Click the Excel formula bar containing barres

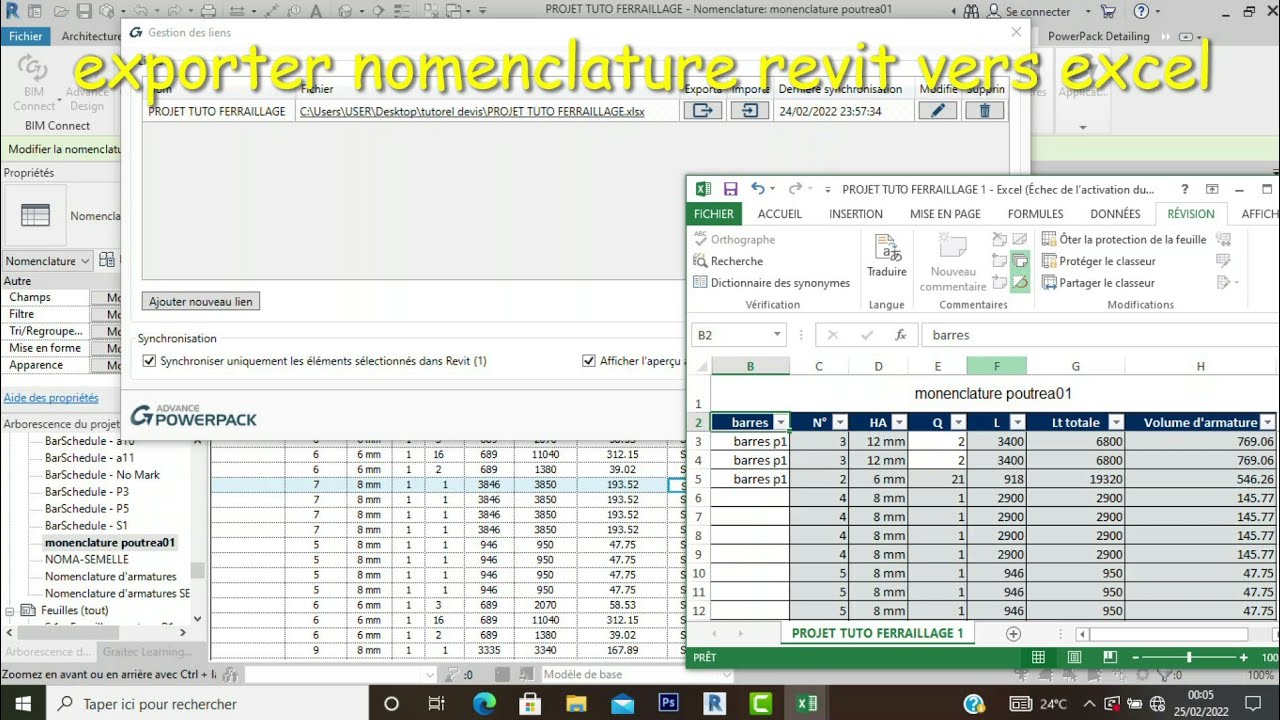point(1100,335)
